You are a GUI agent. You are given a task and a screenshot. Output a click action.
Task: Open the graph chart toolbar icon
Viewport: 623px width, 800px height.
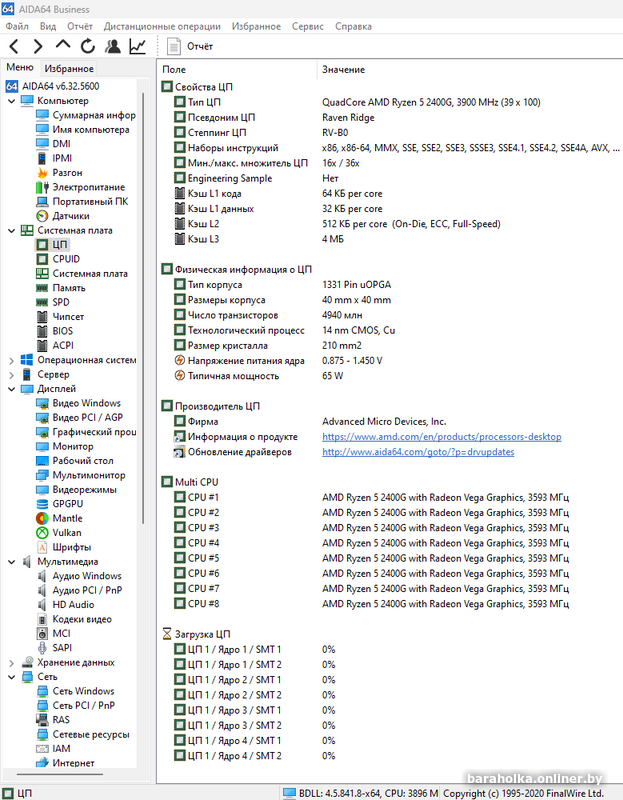click(x=137, y=46)
